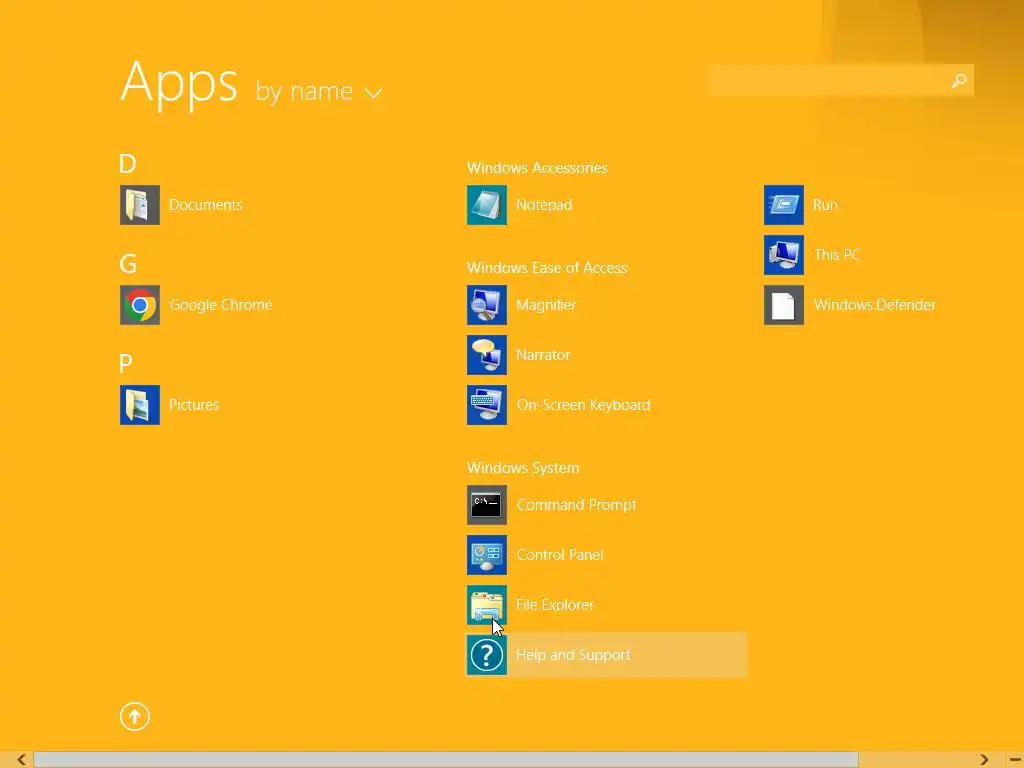Select the 'Google Chrome' label
Screen dimensions: 1024x768
(221, 305)
